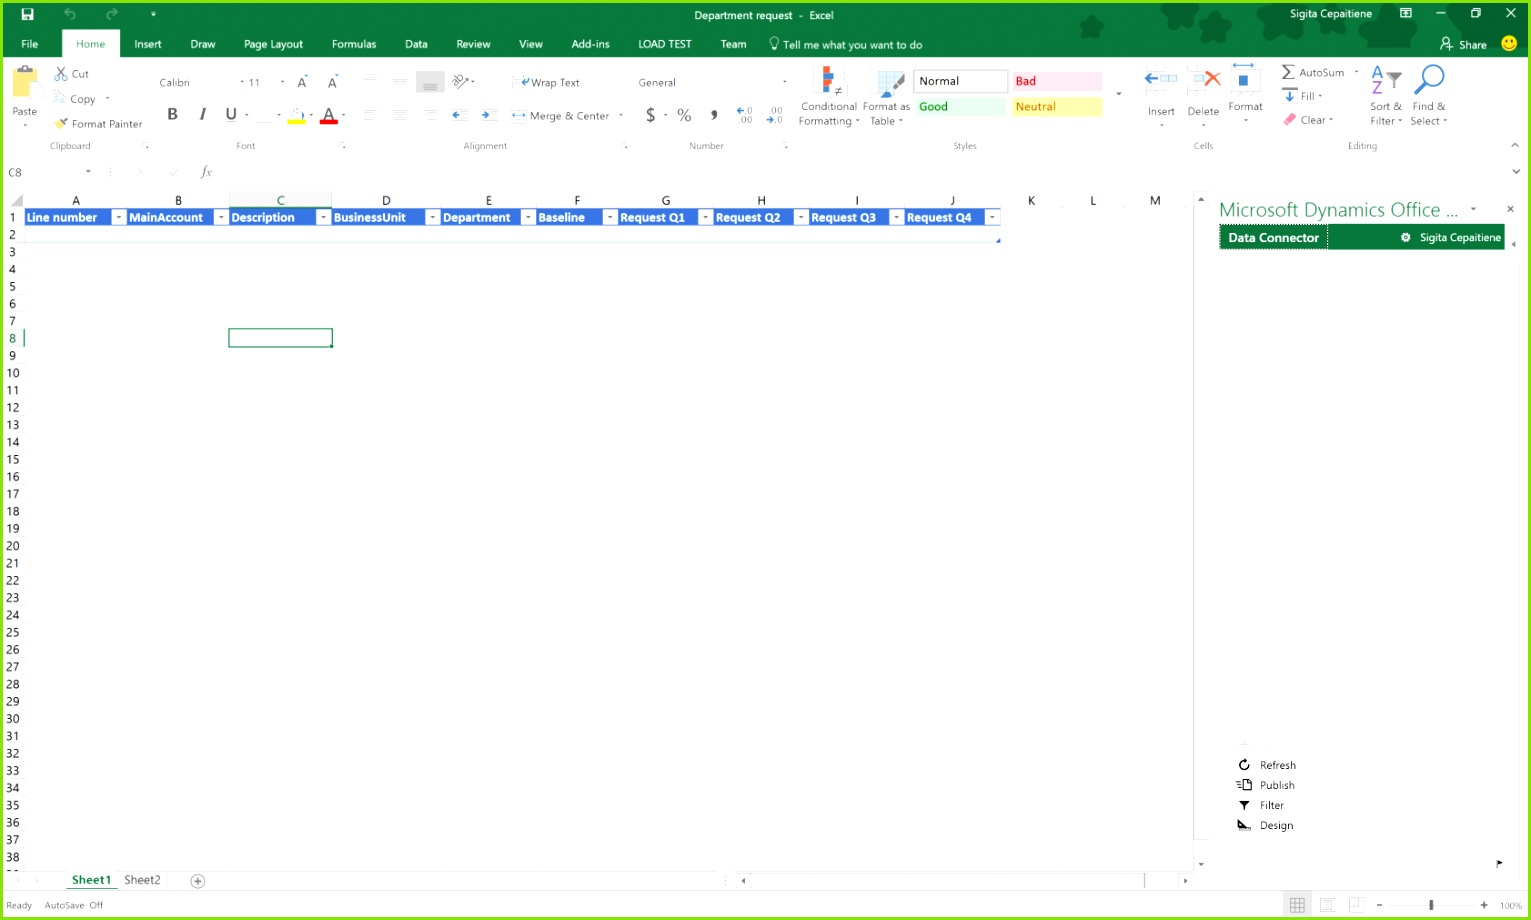This screenshot has height=920, width=1531.
Task: Expand the Department column filter dropdown
Action: coord(527,218)
